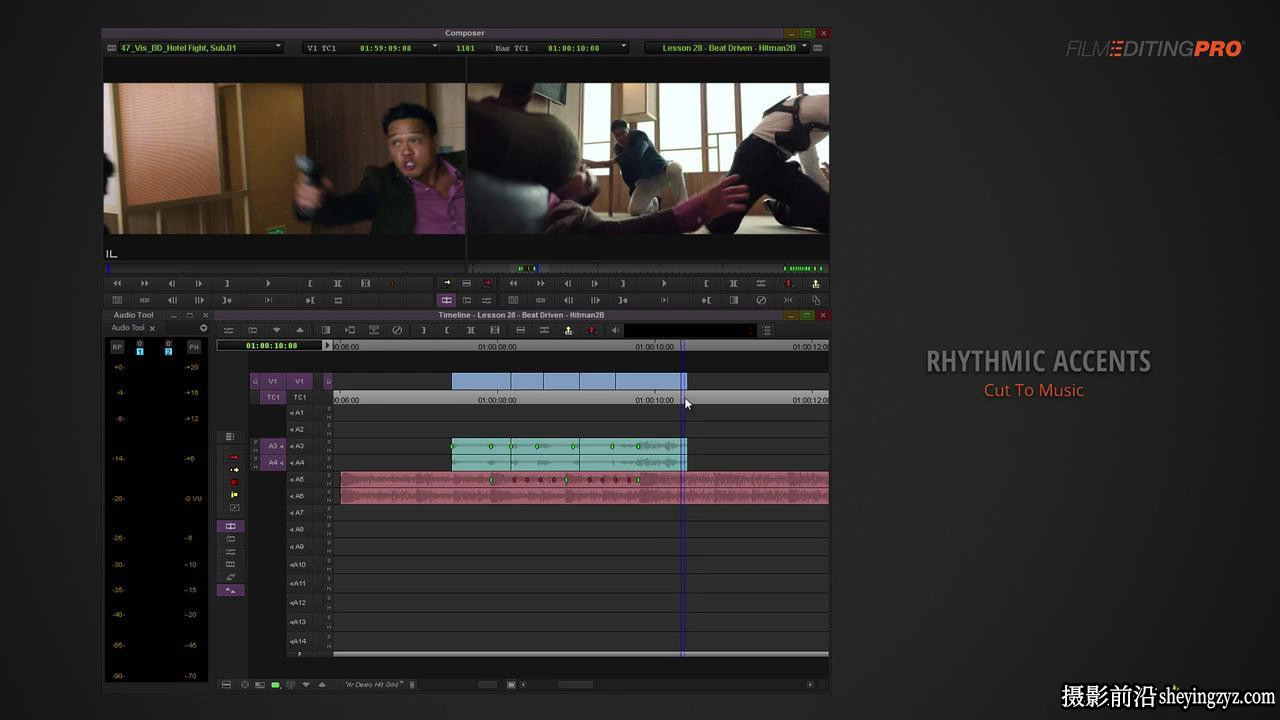Click the yellow Add Marker button on the record monitor
Viewport: 1280px width, 720px height.
[815, 283]
